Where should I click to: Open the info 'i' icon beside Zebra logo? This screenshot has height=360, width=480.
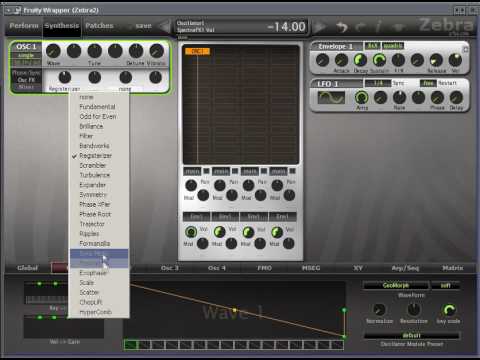[x=379, y=27]
